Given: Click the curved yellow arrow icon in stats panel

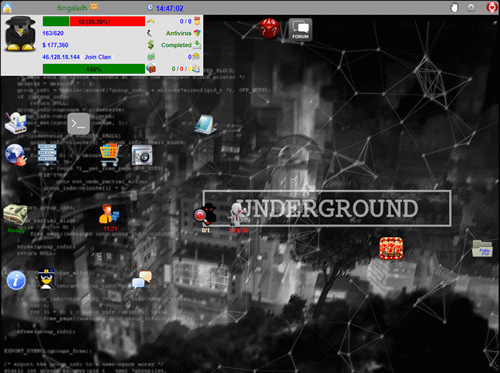Looking at the screenshot, I should click(x=151, y=21).
